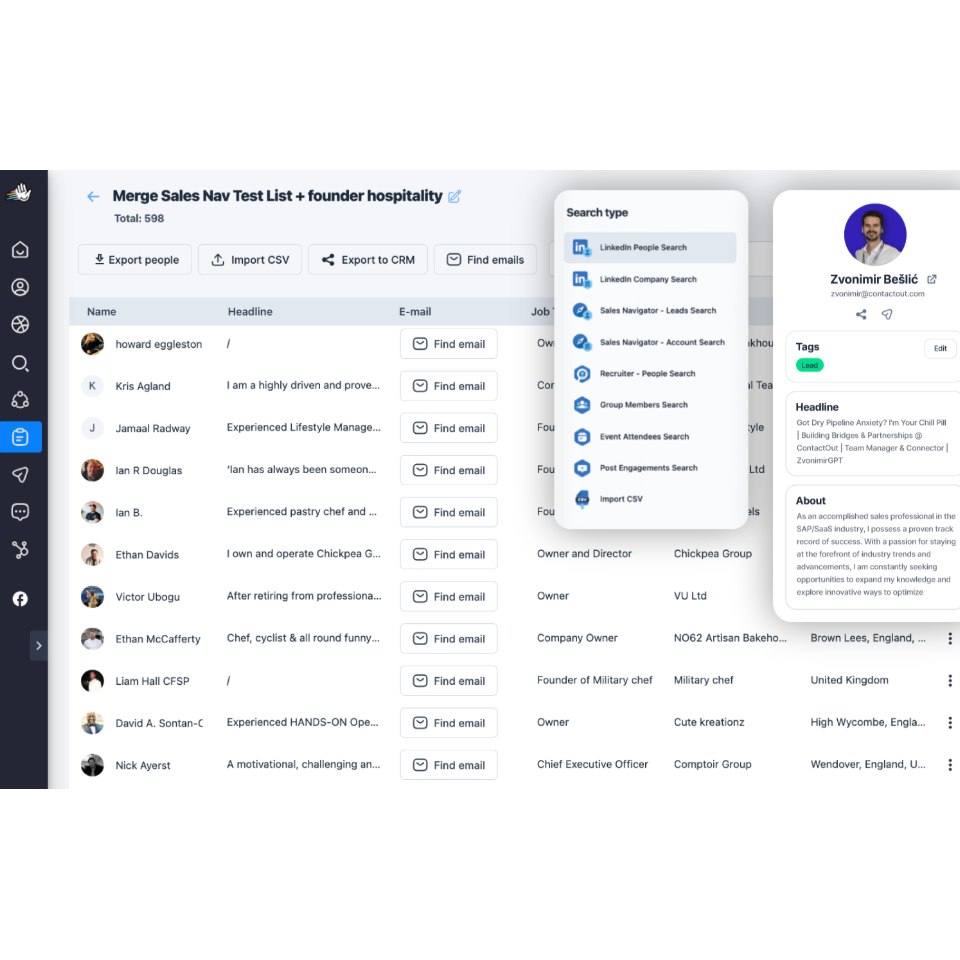Click the Find emails toolbar button
Screen dimensions: 960x960
click(486, 260)
